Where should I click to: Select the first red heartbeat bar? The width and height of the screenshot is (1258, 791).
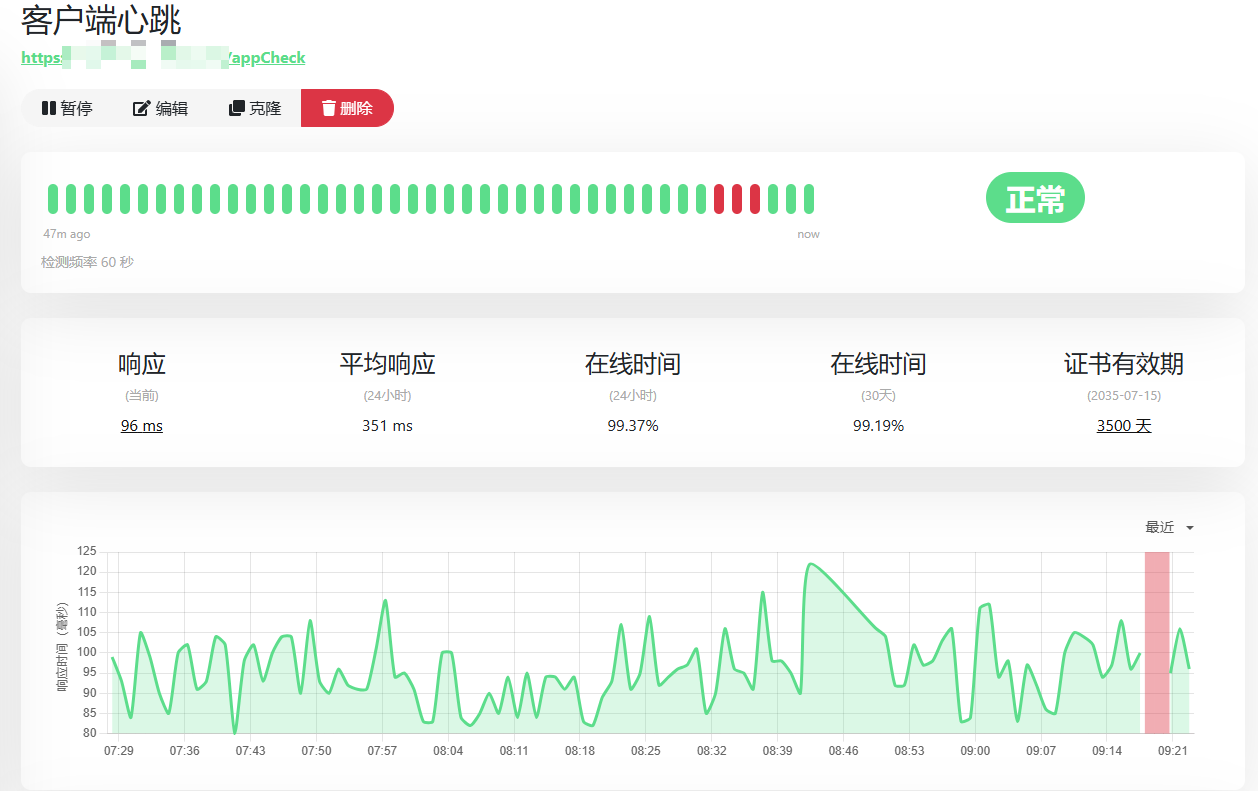tap(719, 199)
